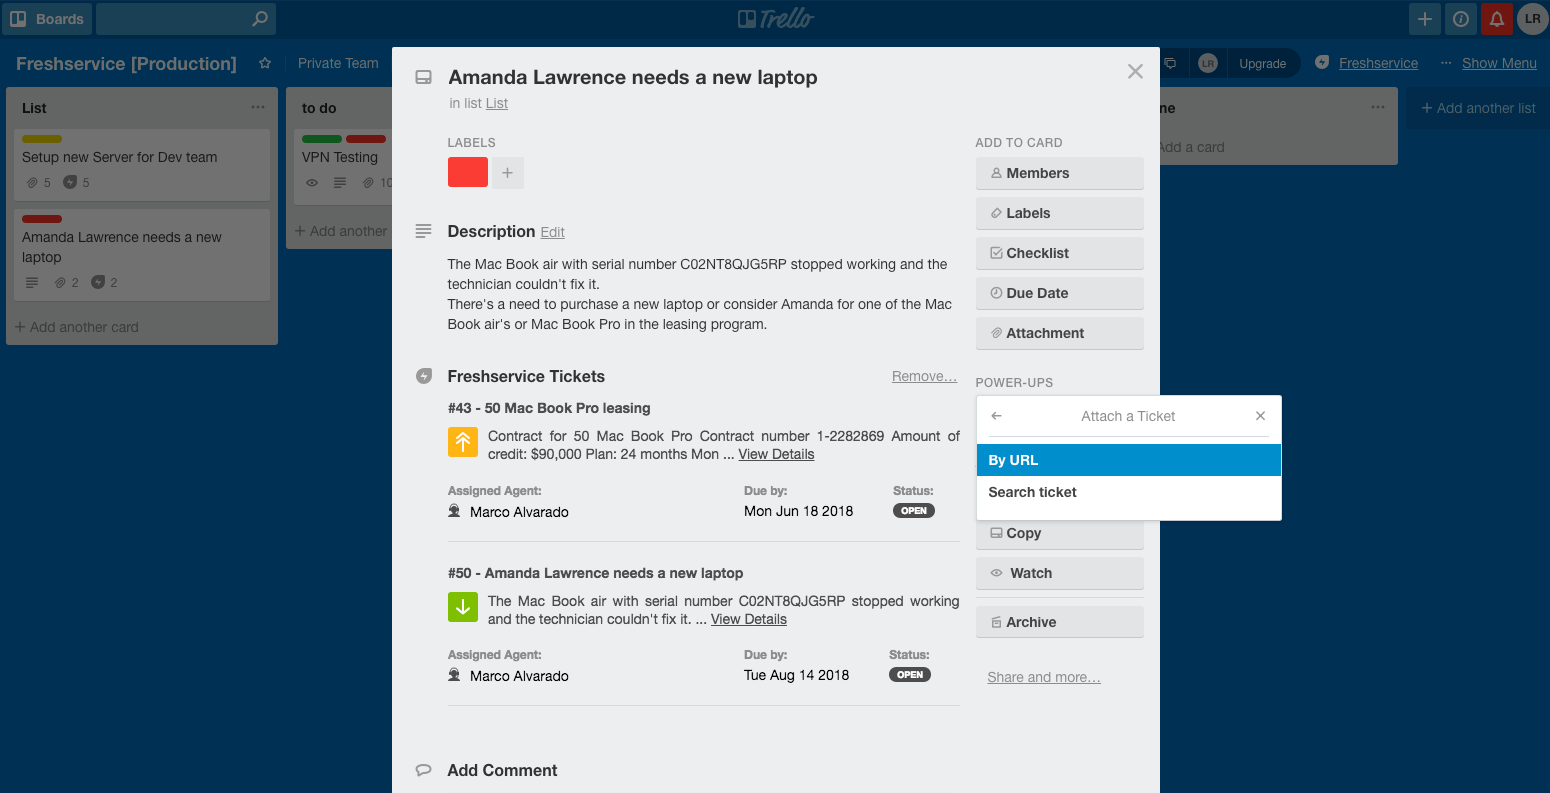The image size is (1550, 793).
Task: Open the List dropdown via 'in list List'
Action: click(x=496, y=103)
